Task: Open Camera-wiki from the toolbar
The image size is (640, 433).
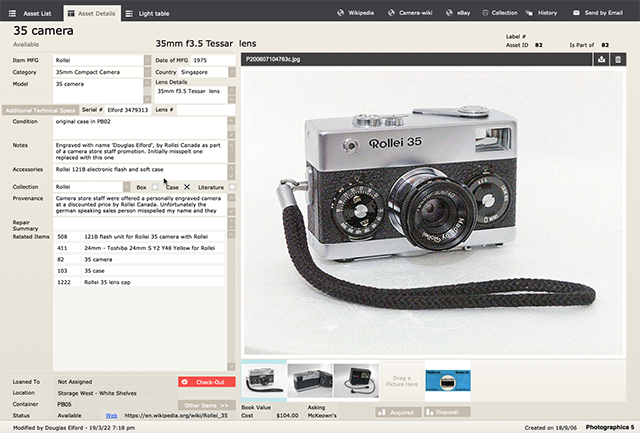Action: (x=420, y=13)
